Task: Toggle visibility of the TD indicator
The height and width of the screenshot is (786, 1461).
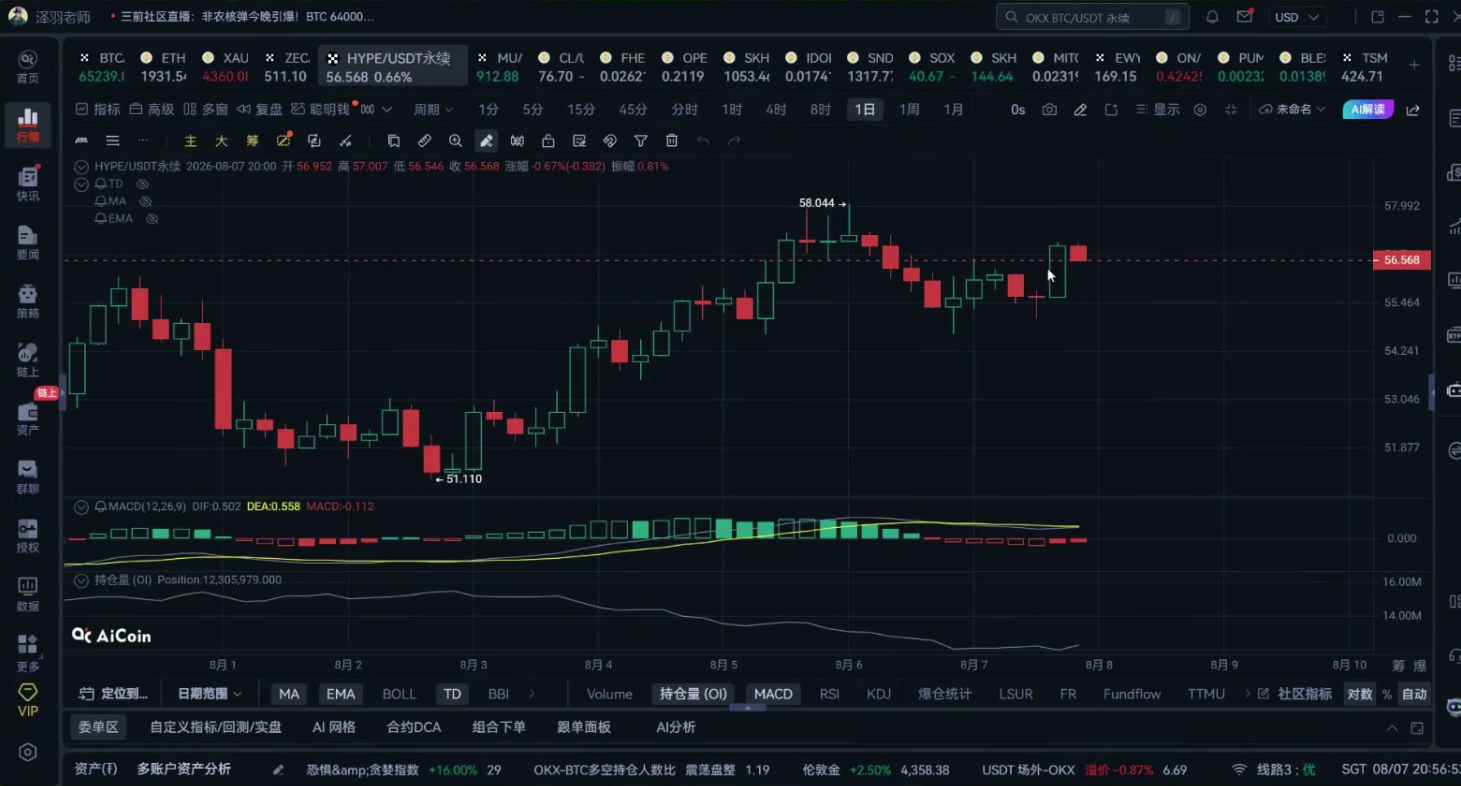Action: tap(142, 184)
